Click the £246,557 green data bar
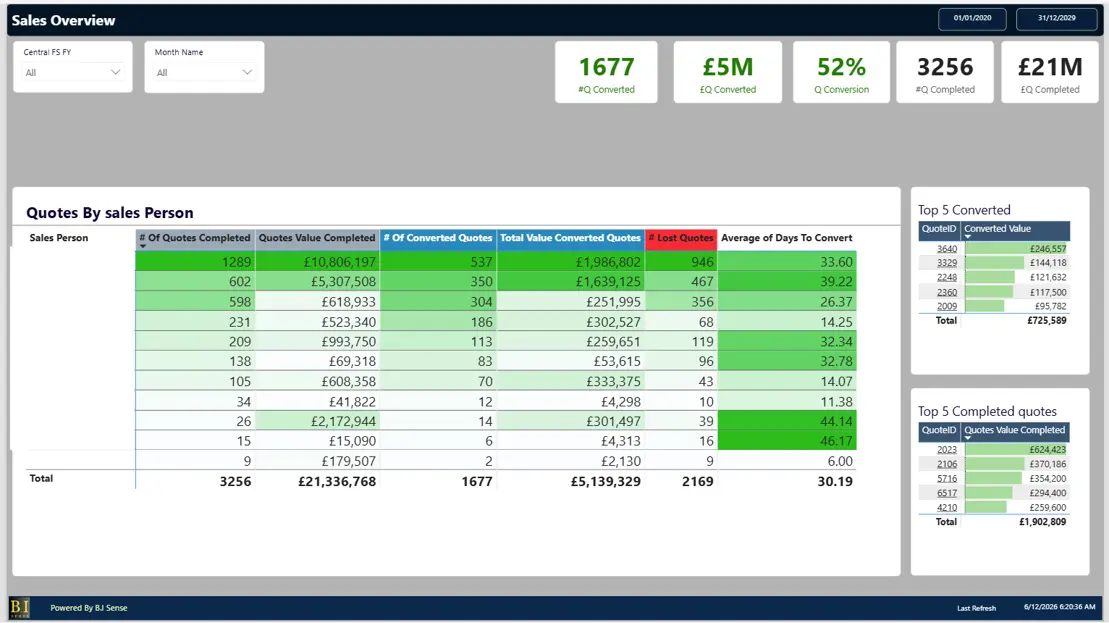Viewport: 1109px width, 623px height. coord(1016,249)
